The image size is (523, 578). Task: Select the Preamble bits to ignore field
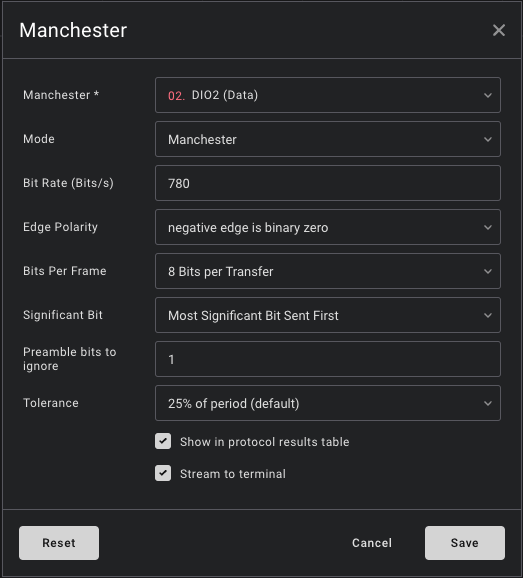(328, 359)
